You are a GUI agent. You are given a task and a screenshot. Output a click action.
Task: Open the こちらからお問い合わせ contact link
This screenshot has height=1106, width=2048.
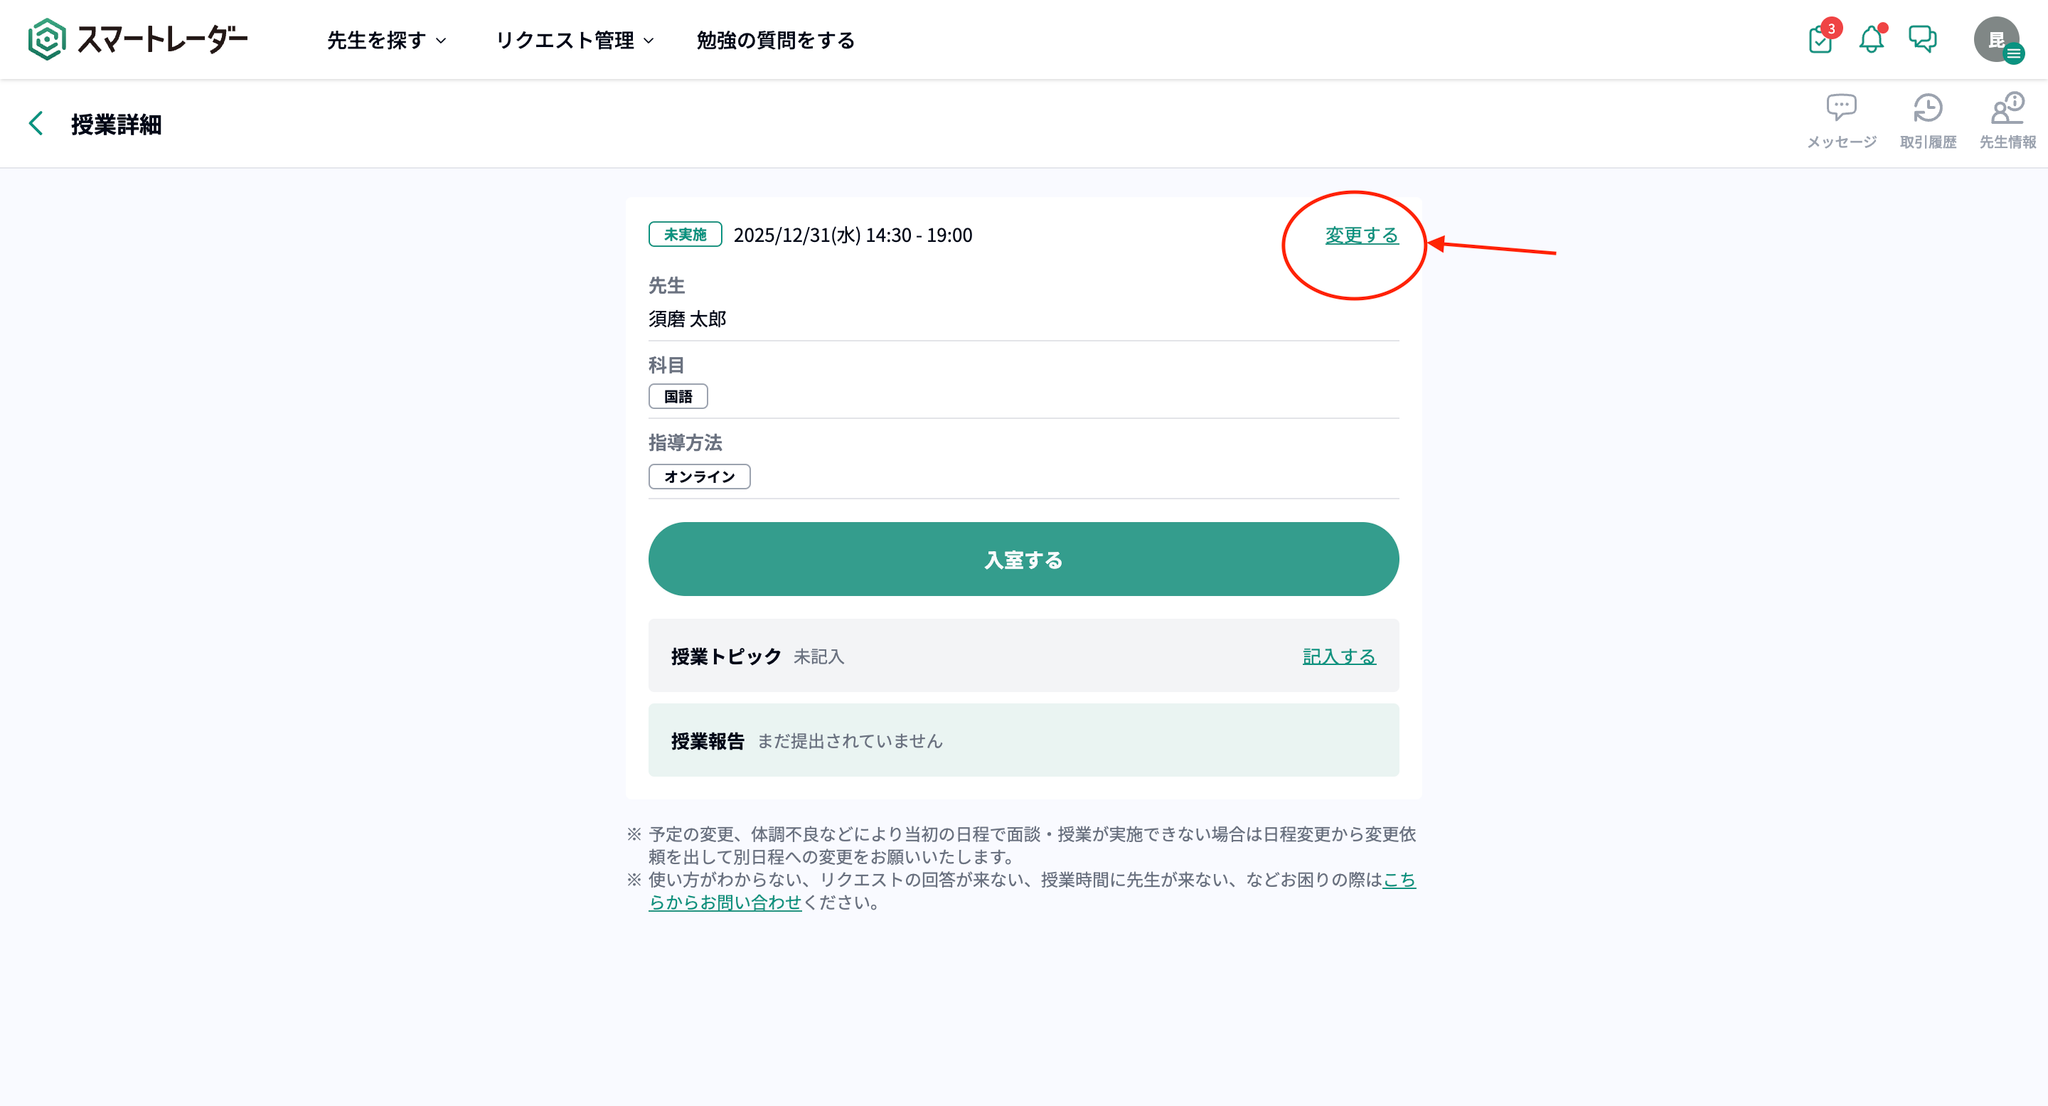725,902
